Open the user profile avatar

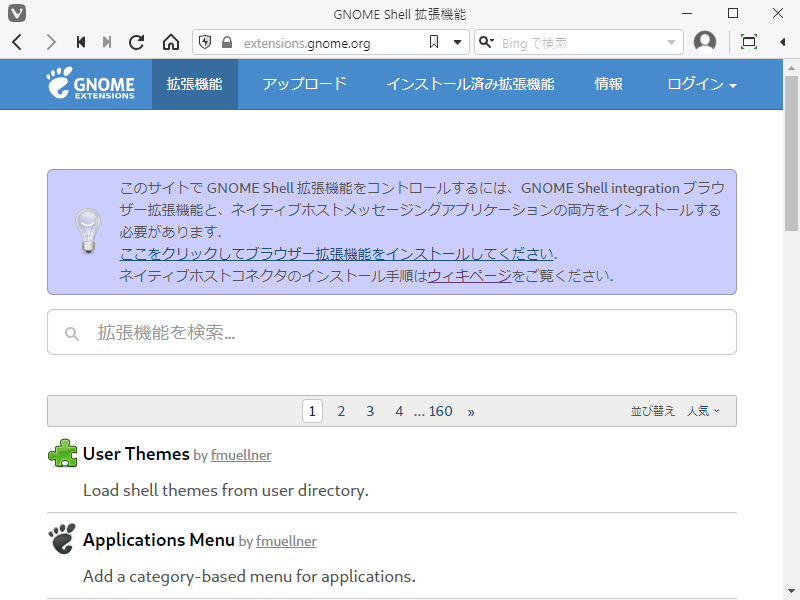tap(705, 42)
